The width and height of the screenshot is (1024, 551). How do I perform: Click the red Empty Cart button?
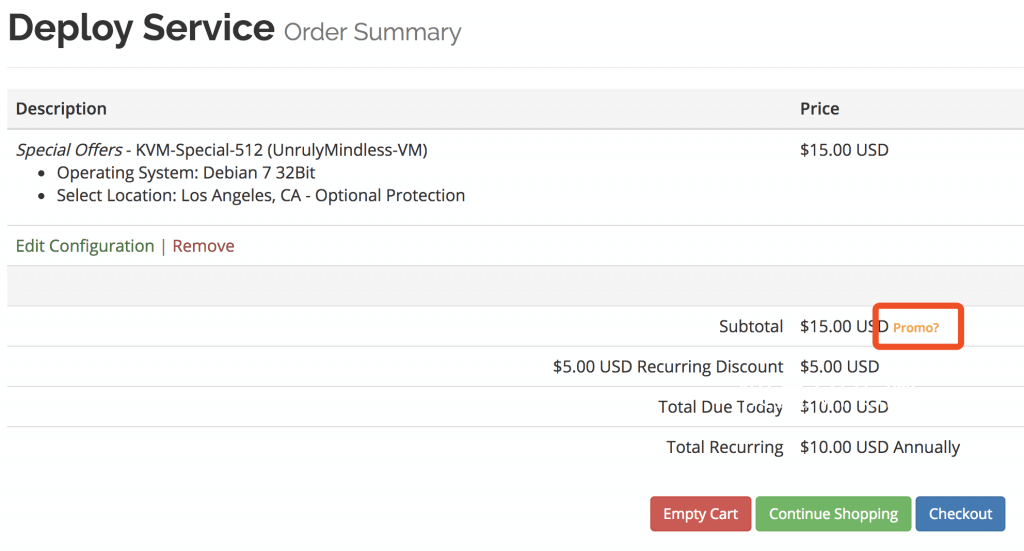coord(701,514)
